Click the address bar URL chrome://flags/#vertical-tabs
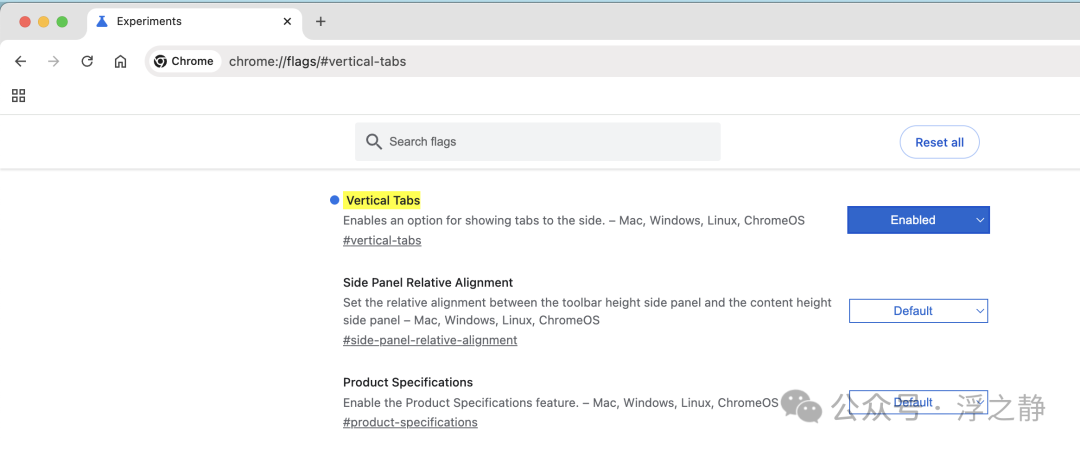 [318, 61]
